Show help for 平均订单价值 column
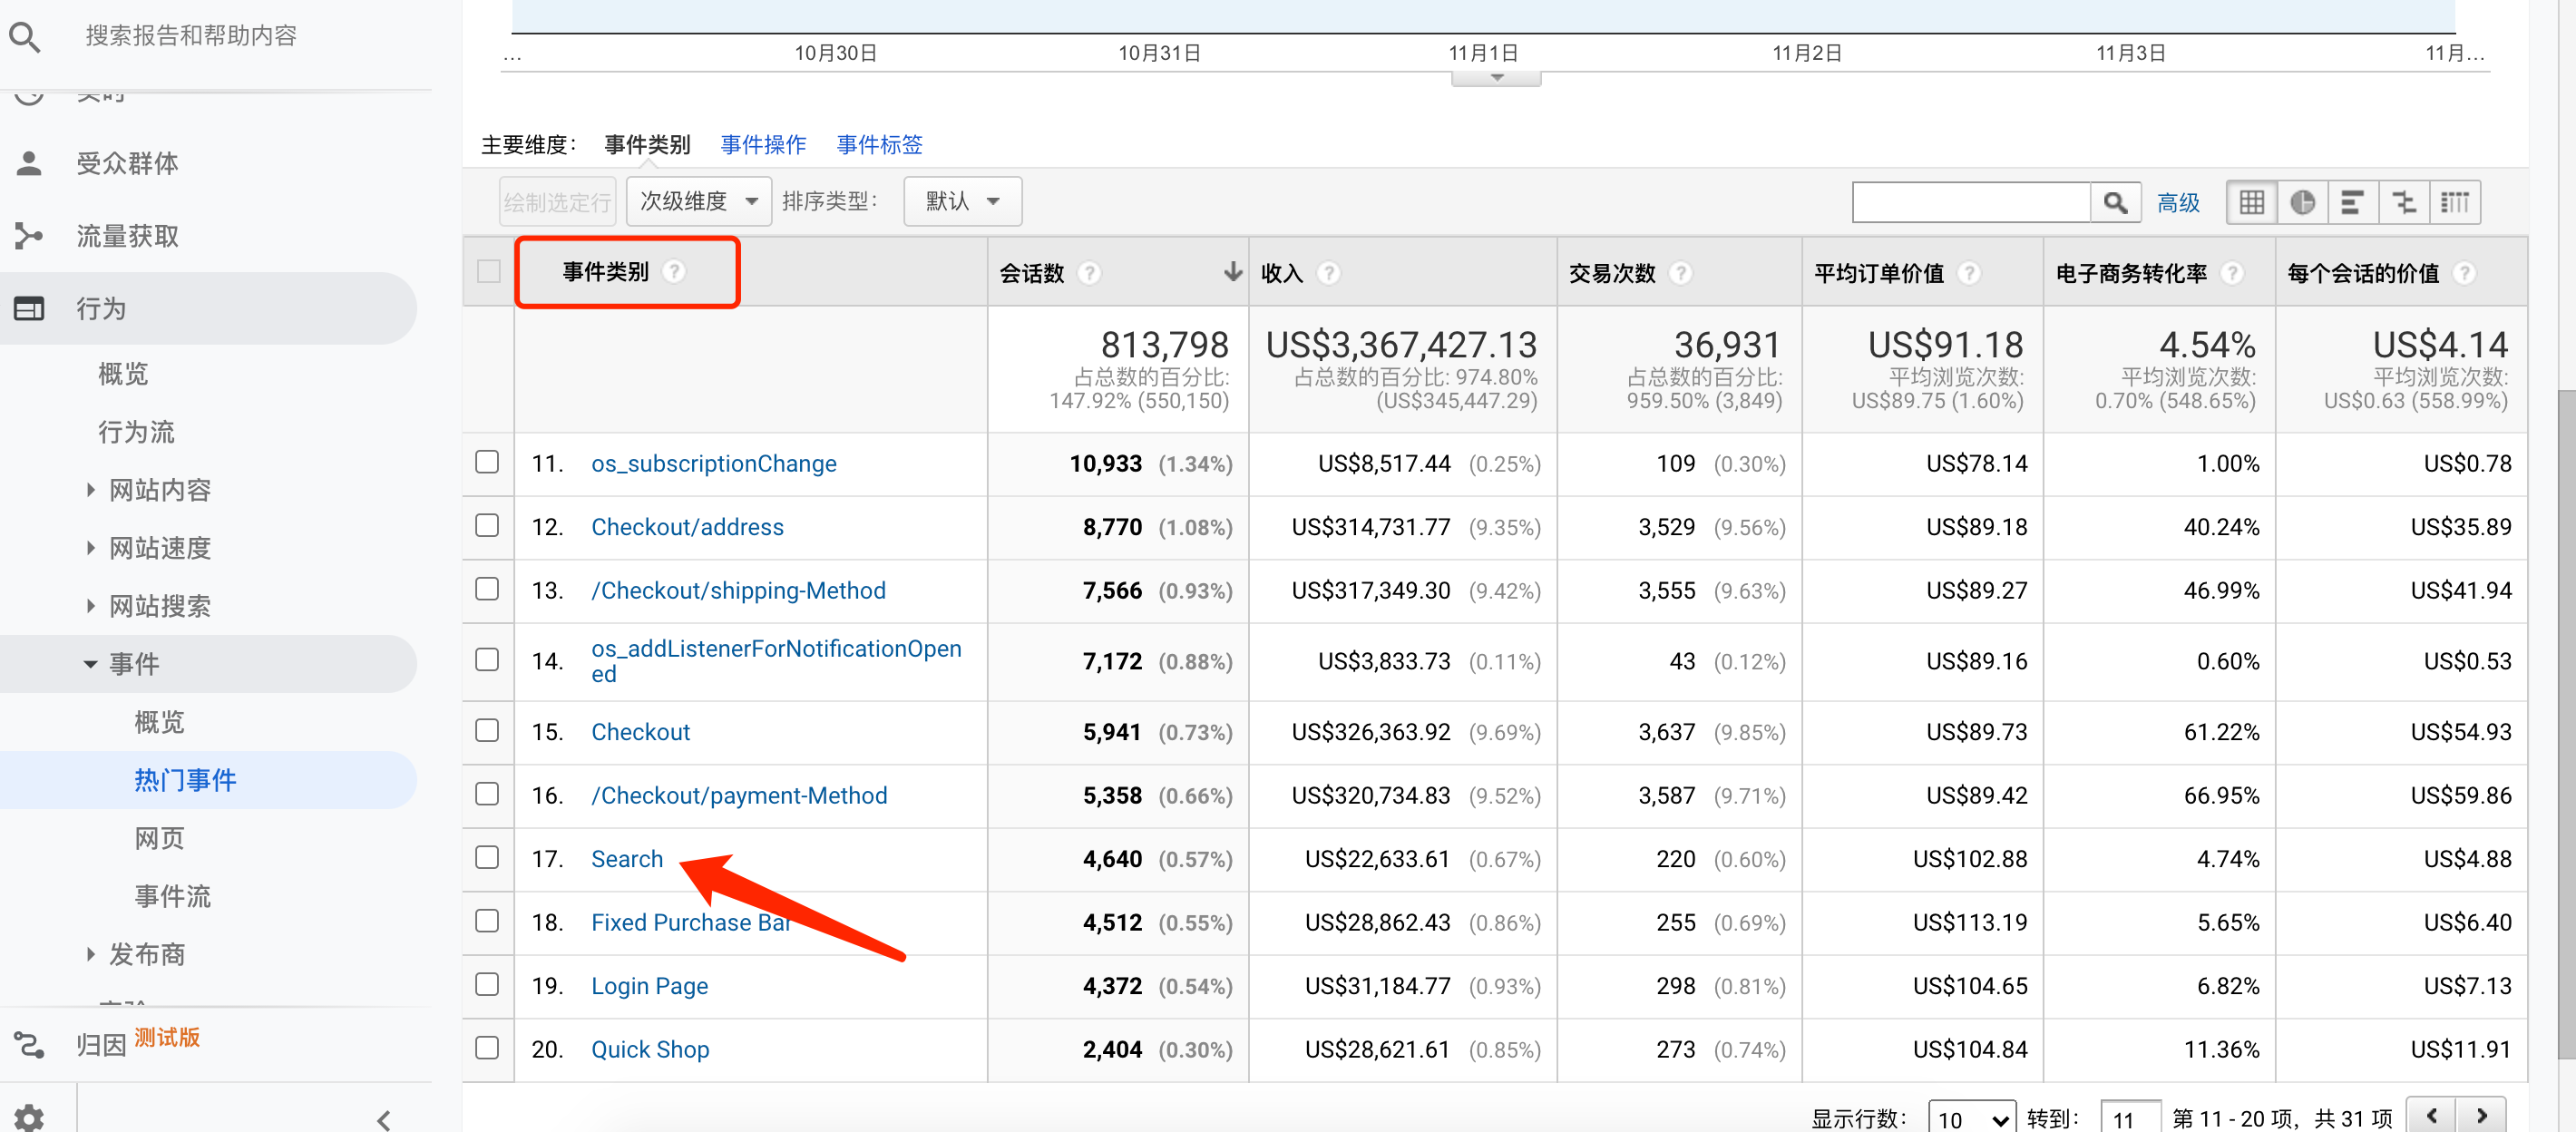 click(1969, 273)
